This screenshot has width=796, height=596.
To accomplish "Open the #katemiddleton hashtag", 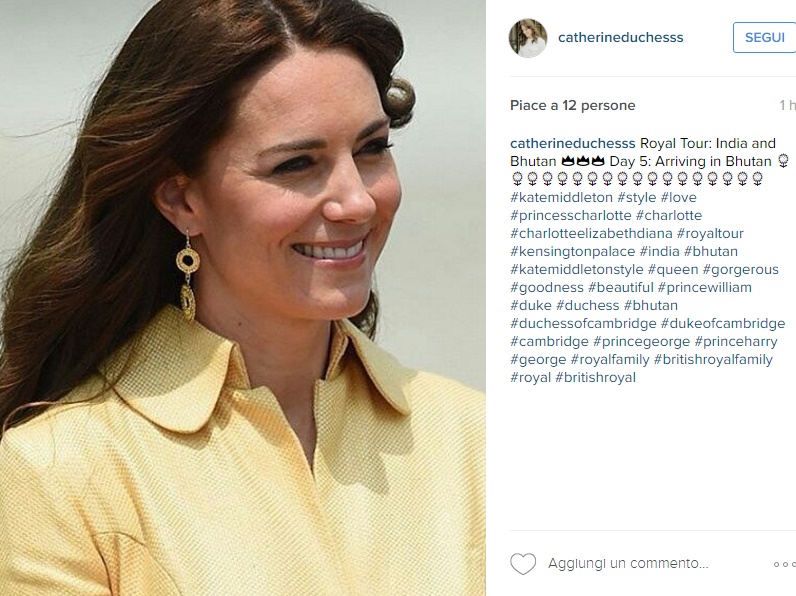I will point(561,197).
